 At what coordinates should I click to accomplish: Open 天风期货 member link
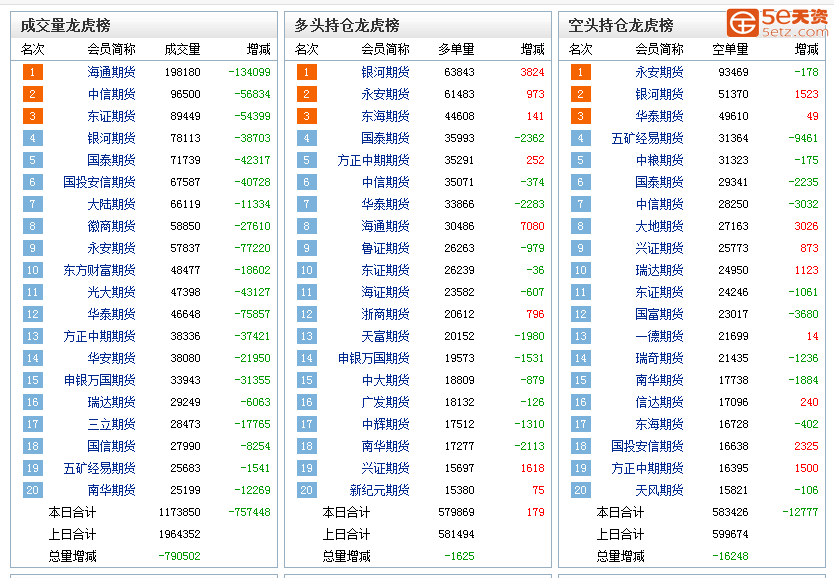[659, 490]
